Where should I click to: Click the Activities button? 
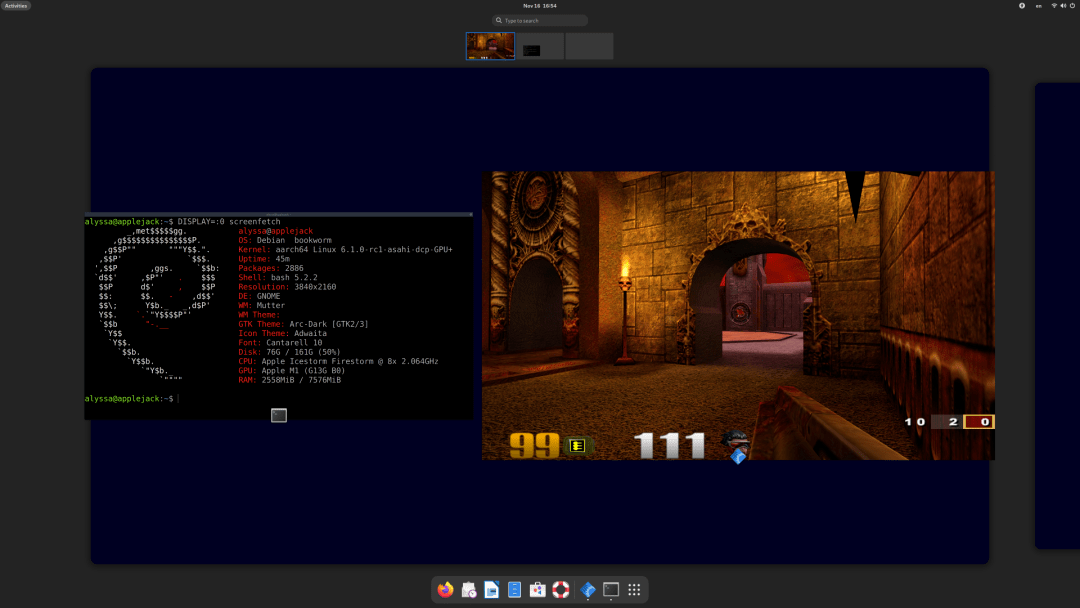click(x=16, y=6)
